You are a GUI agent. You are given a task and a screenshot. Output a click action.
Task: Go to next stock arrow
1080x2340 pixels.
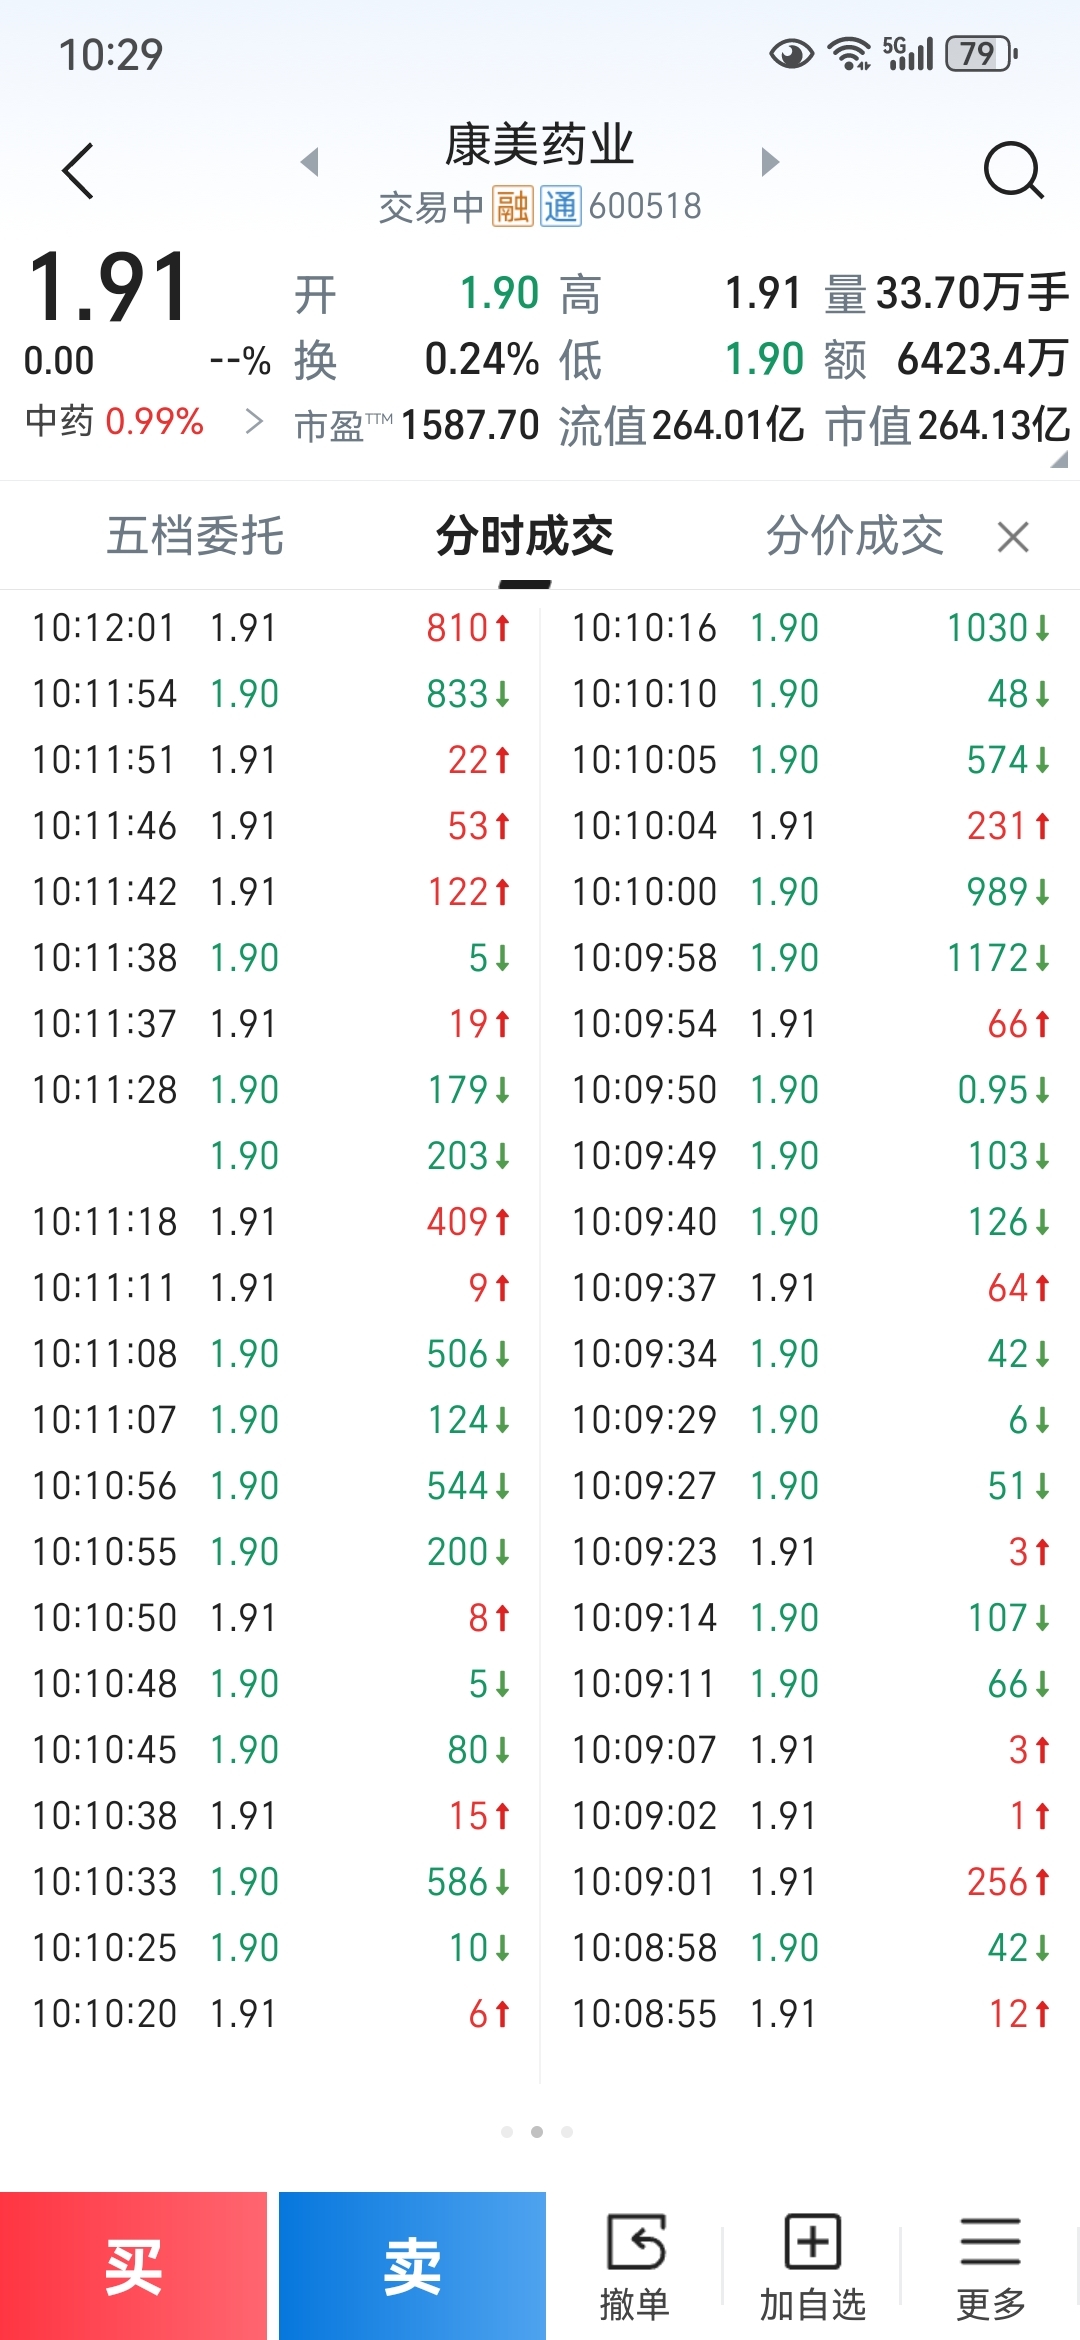click(x=769, y=162)
